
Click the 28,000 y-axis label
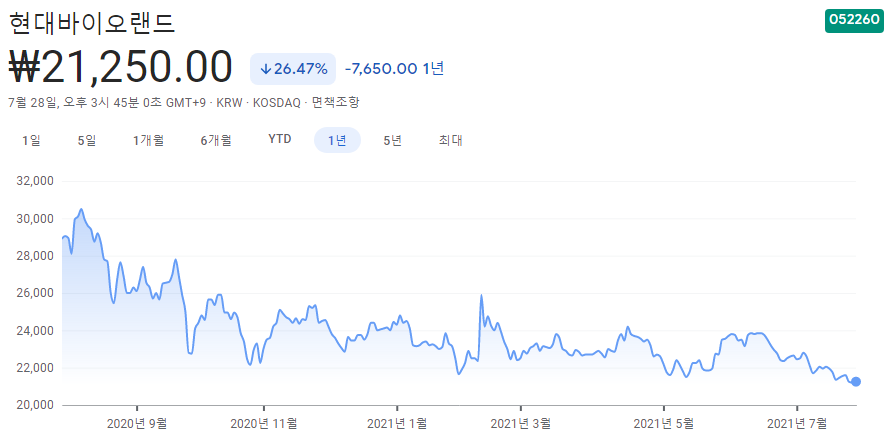coord(36,256)
